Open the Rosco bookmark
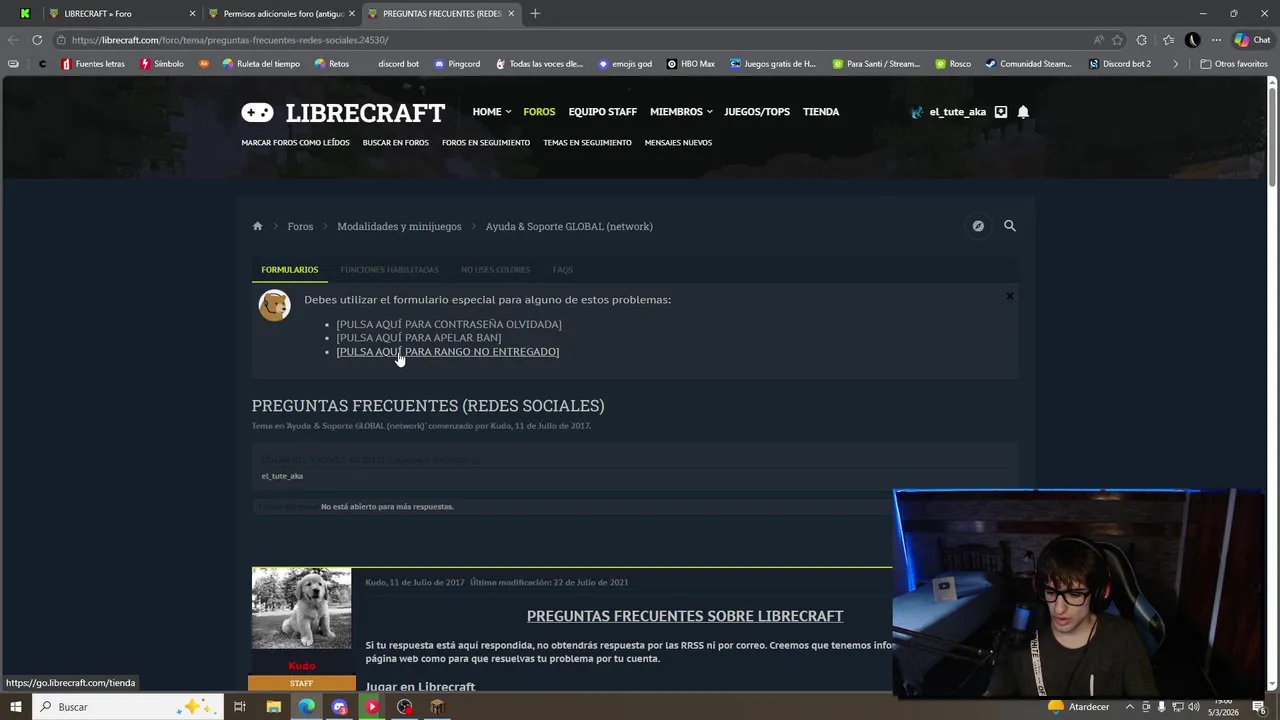Screen dimensions: 1280x720 pos(953,64)
